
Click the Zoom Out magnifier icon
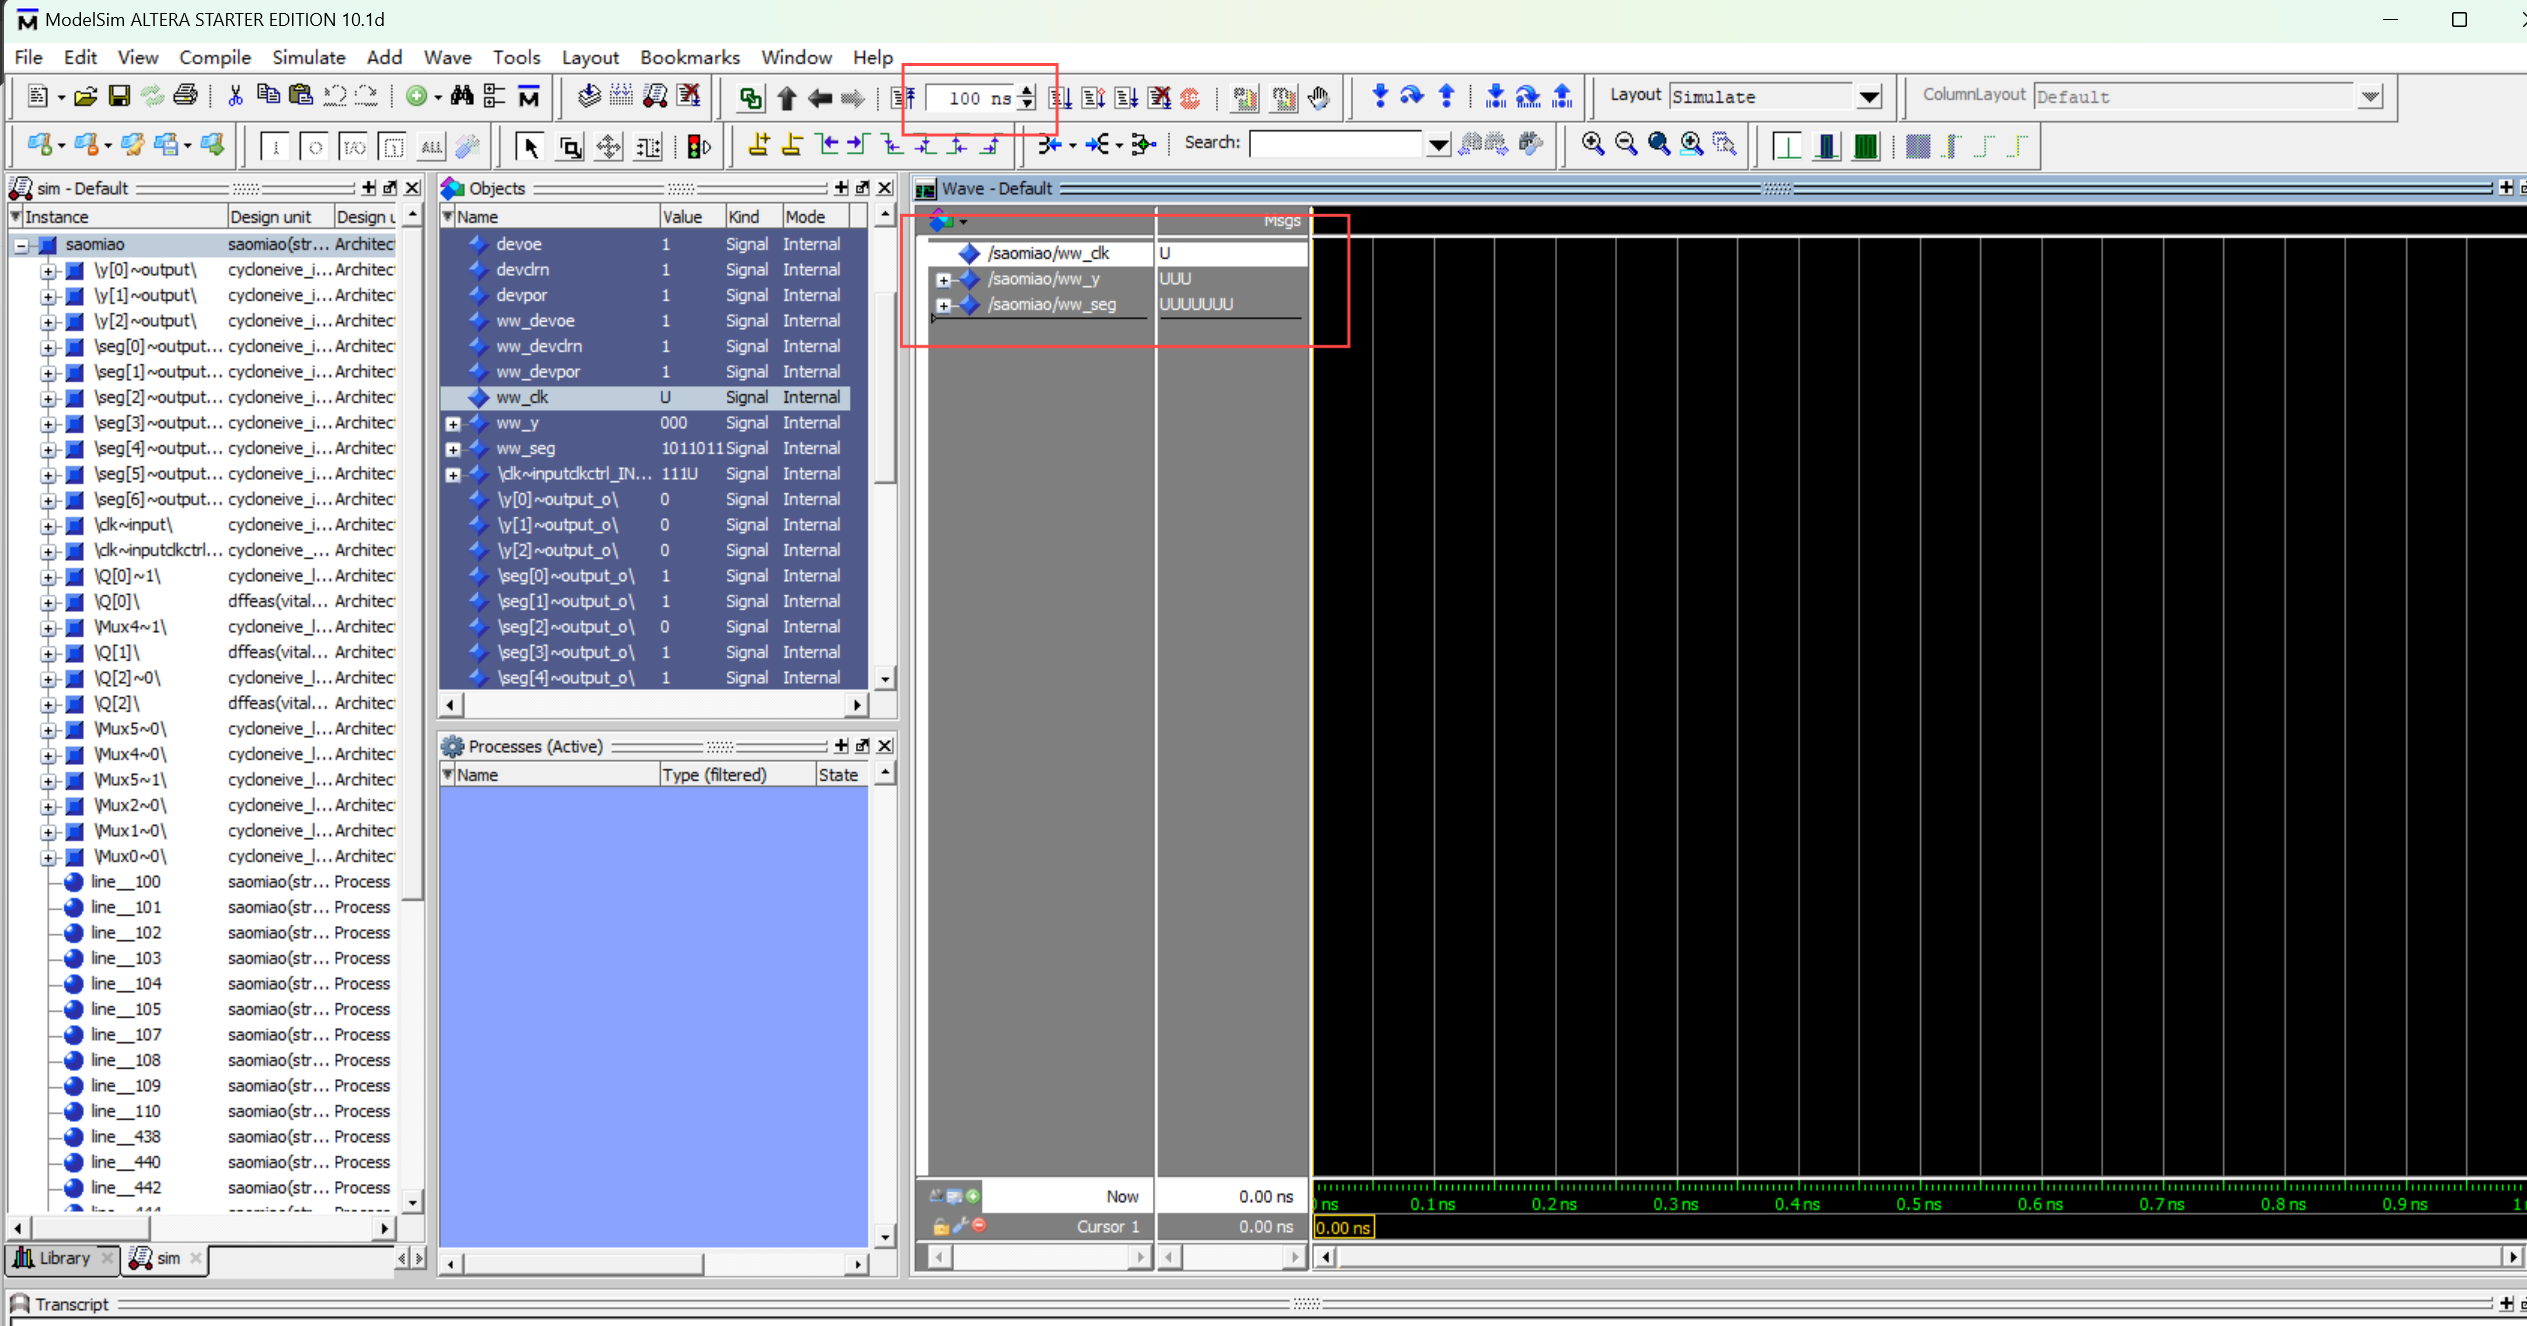pos(1625,145)
